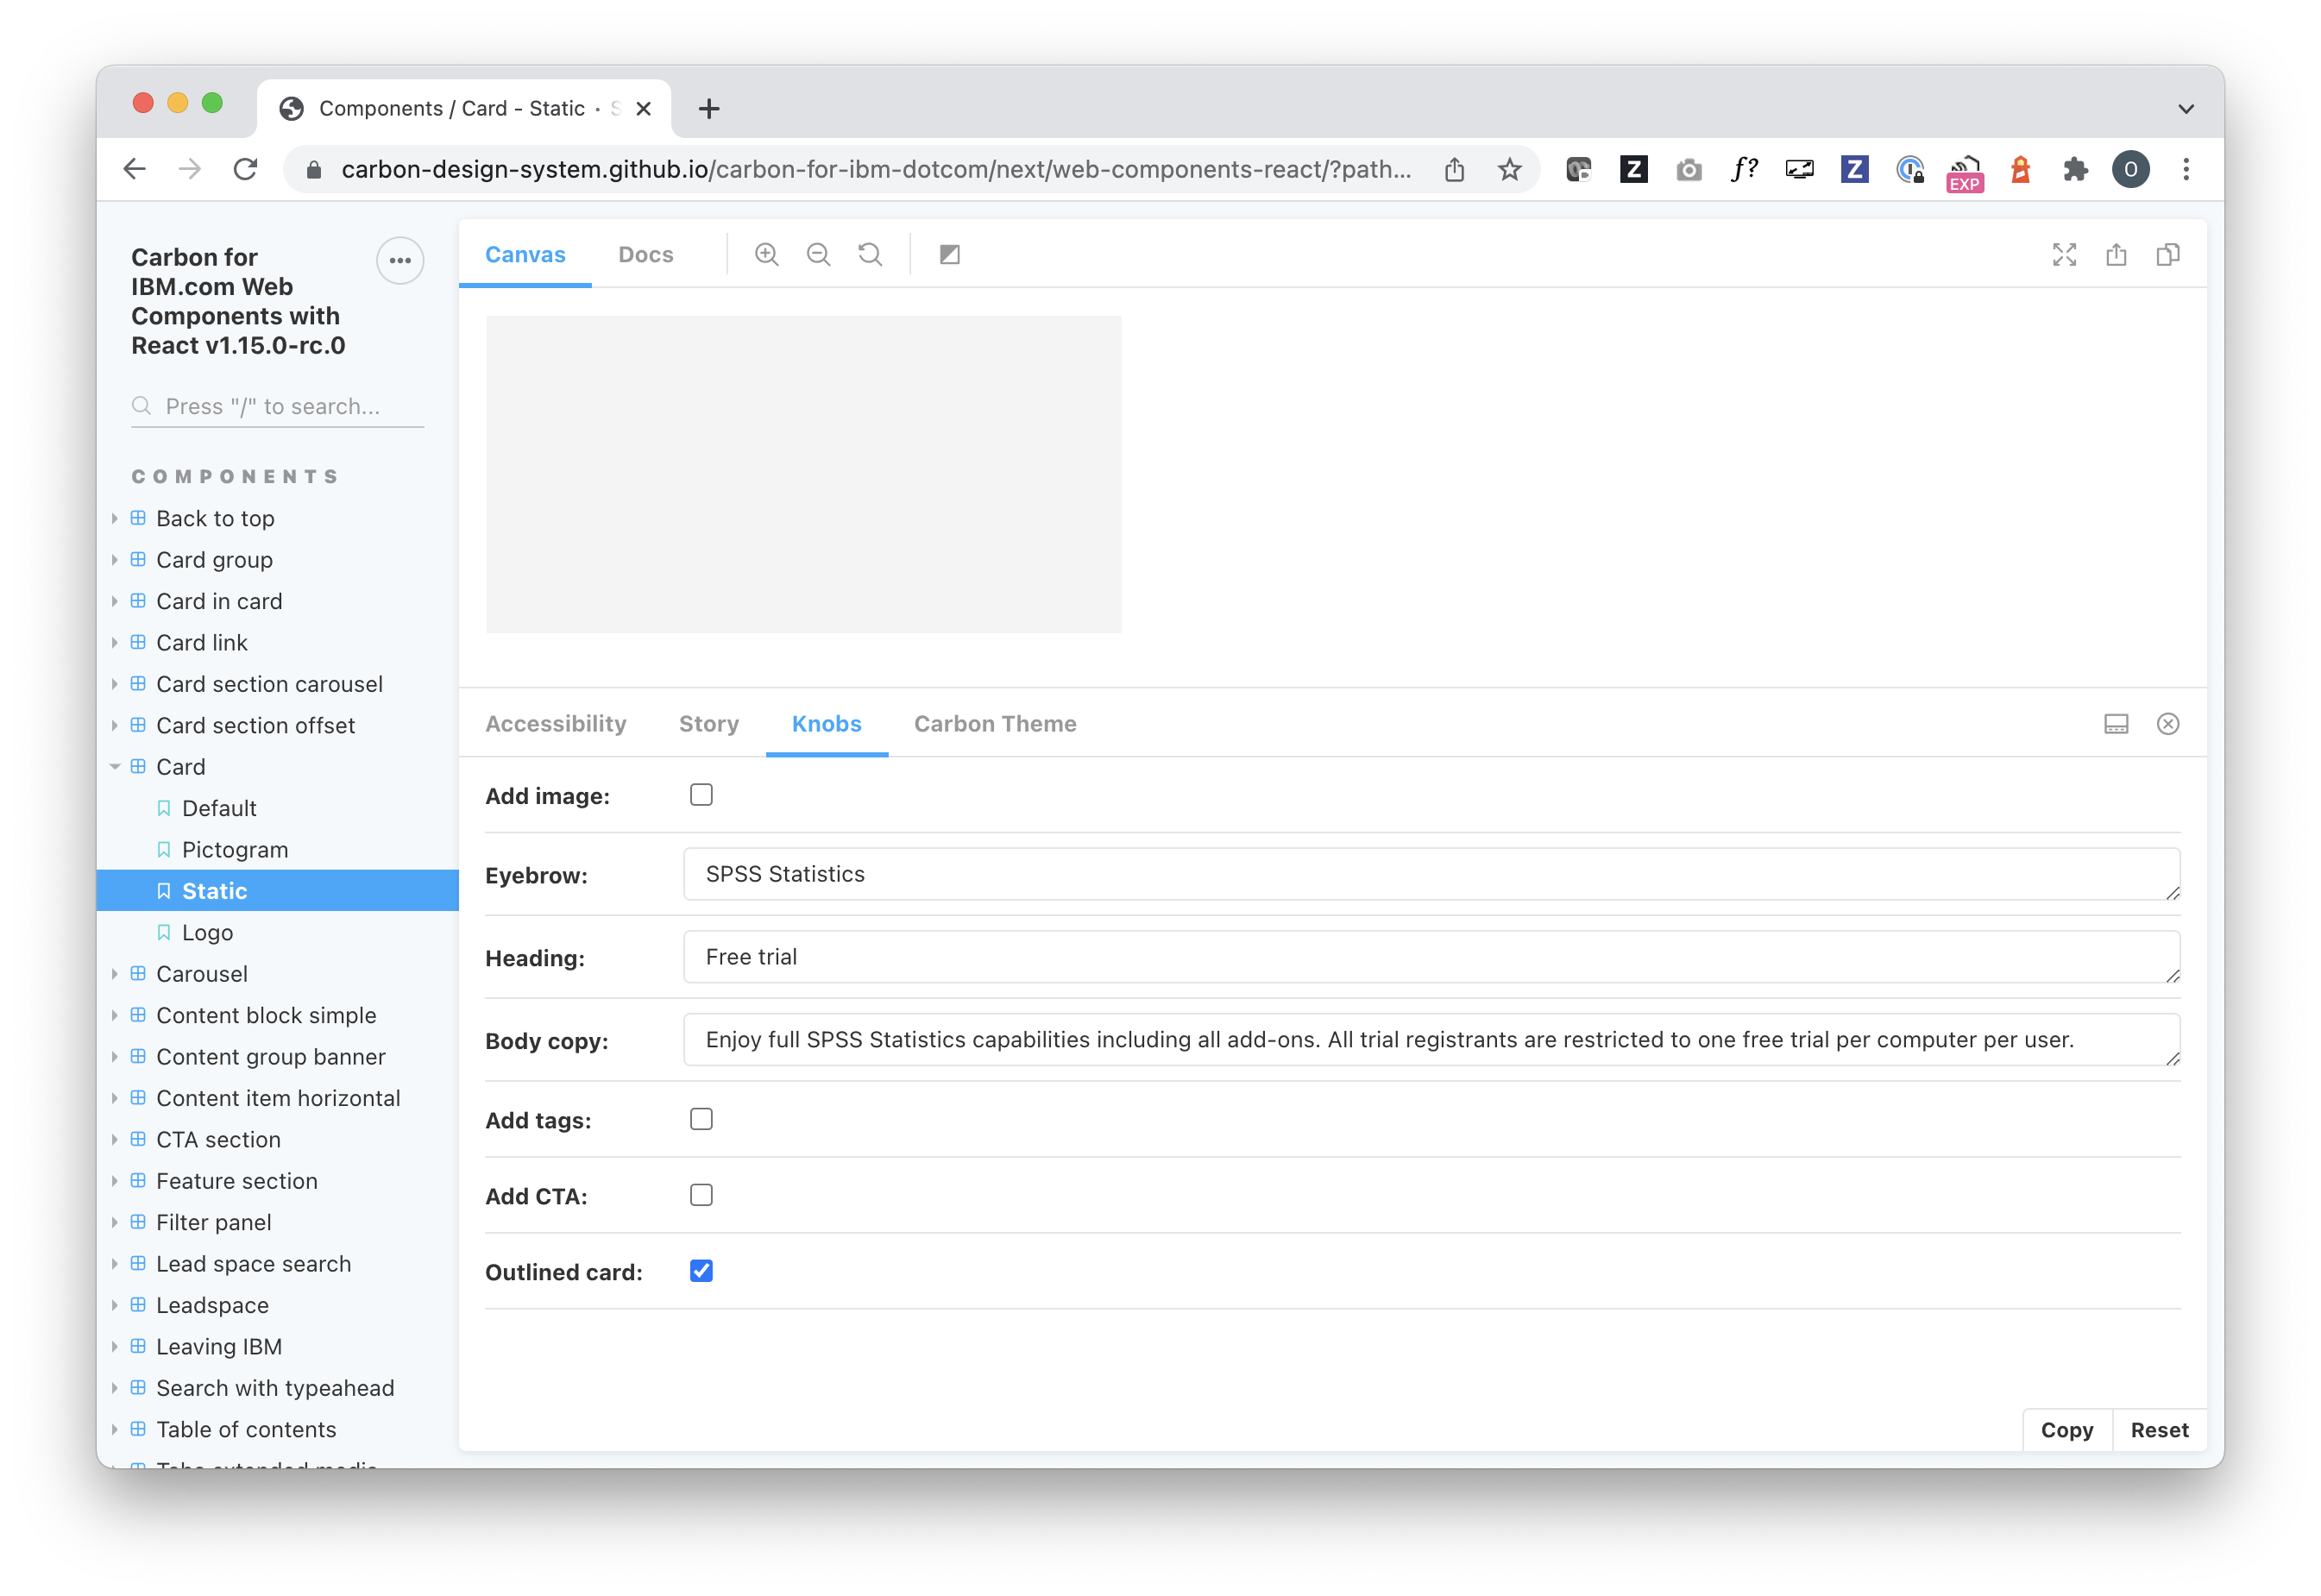
Task: Share the page from the address bar
Action: [1454, 169]
